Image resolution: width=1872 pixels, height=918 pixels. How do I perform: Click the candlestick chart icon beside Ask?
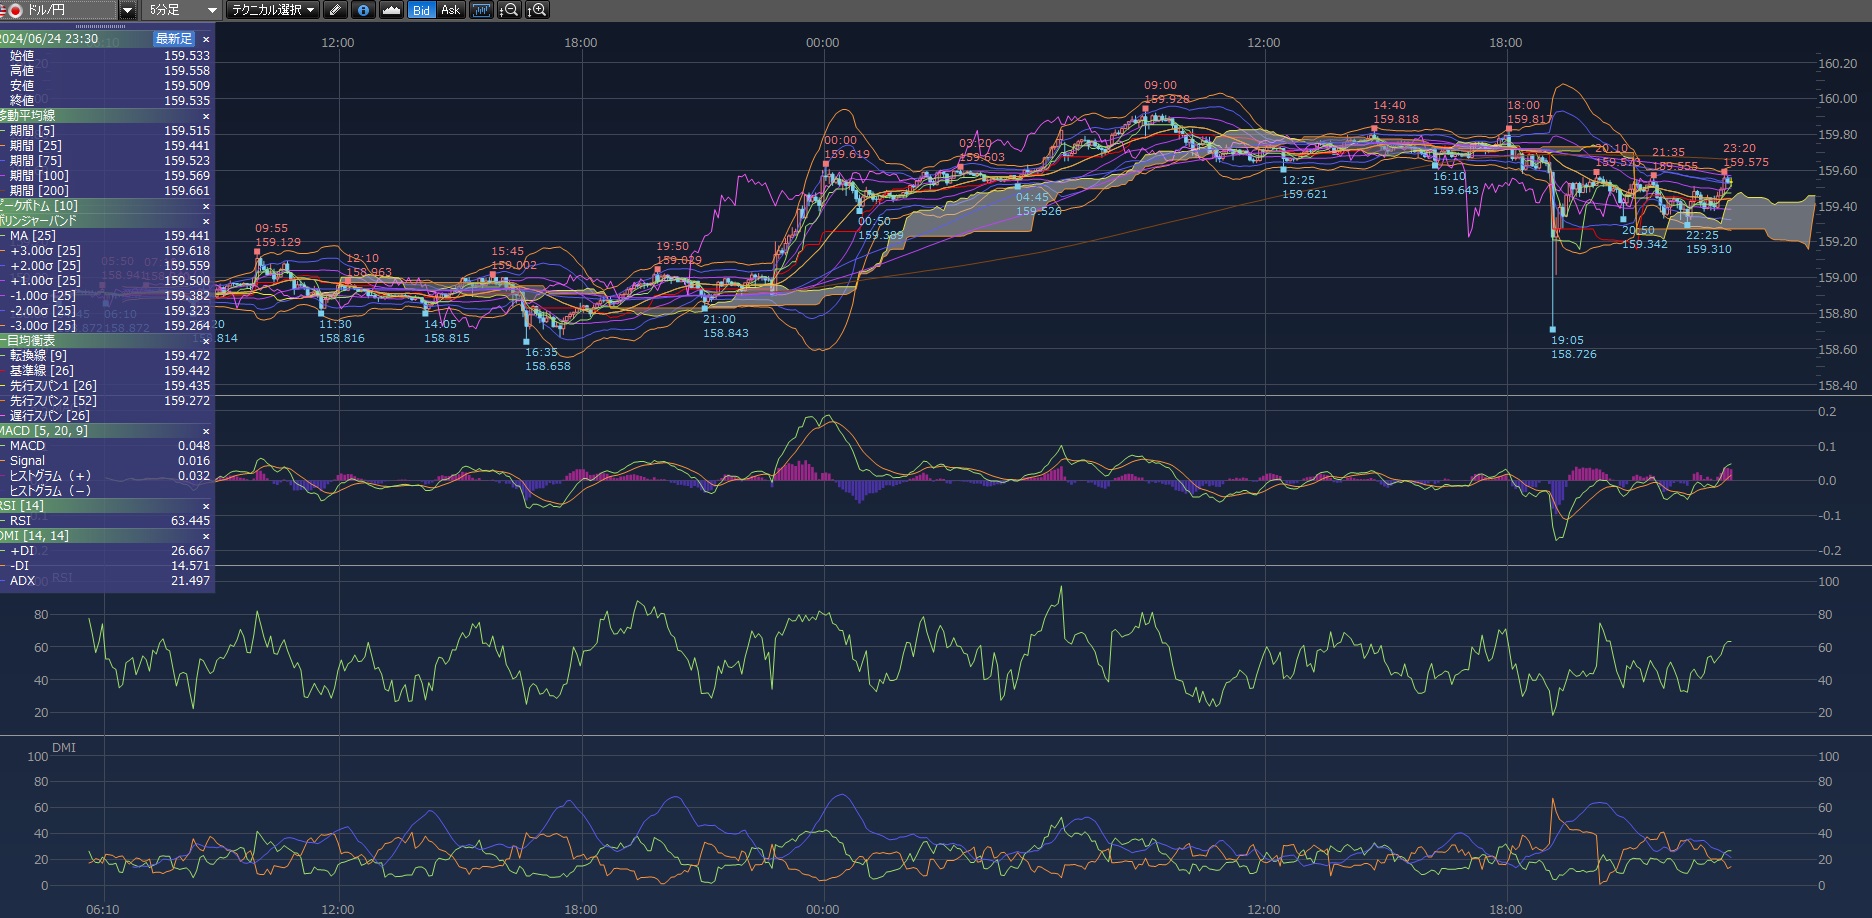point(482,10)
